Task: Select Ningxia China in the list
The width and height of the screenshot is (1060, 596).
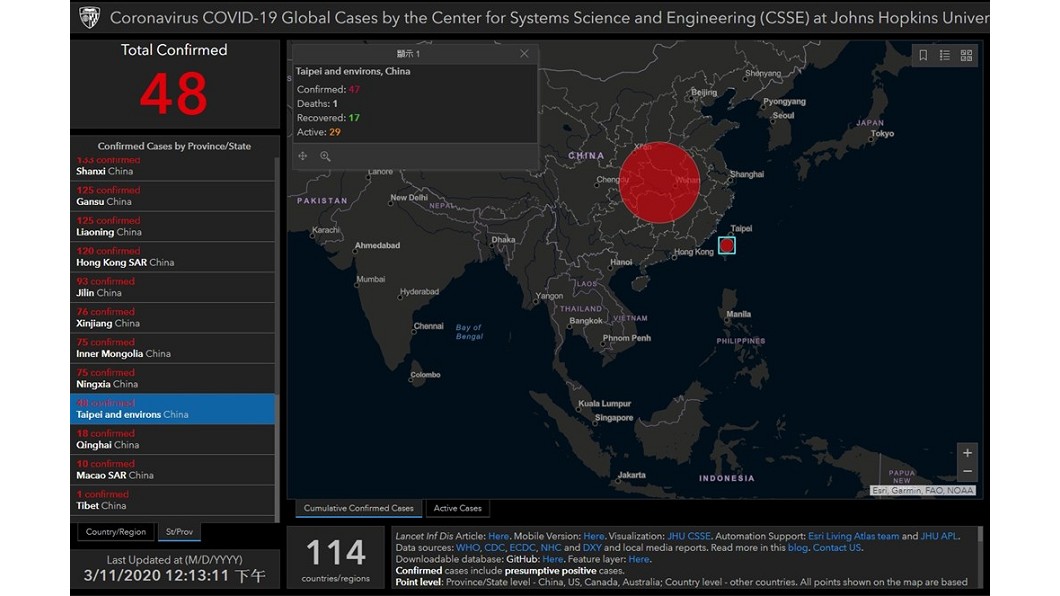Action: (x=172, y=378)
